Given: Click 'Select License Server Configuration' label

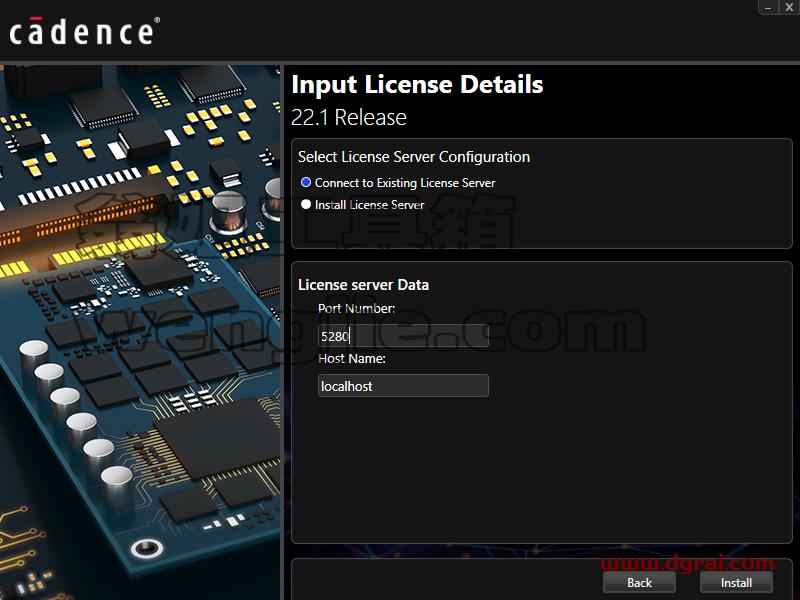Looking at the screenshot, I should pos(414,157).
